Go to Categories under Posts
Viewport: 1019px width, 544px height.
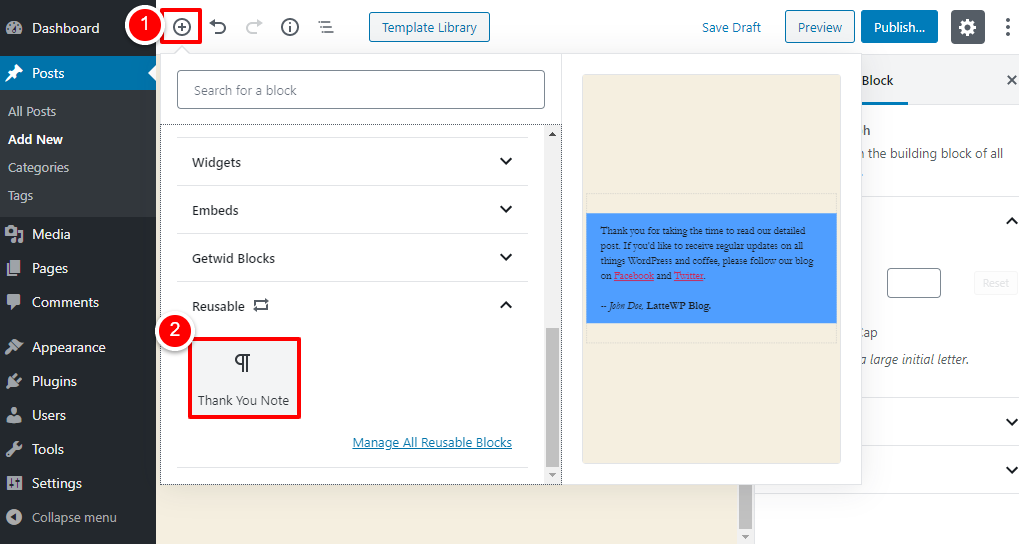tap(38, 167)
